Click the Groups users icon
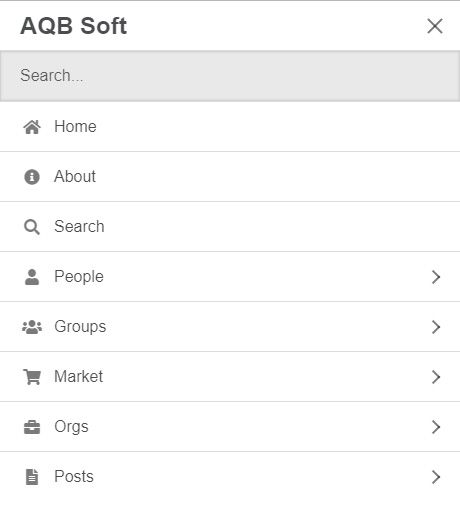 (32, 327)
